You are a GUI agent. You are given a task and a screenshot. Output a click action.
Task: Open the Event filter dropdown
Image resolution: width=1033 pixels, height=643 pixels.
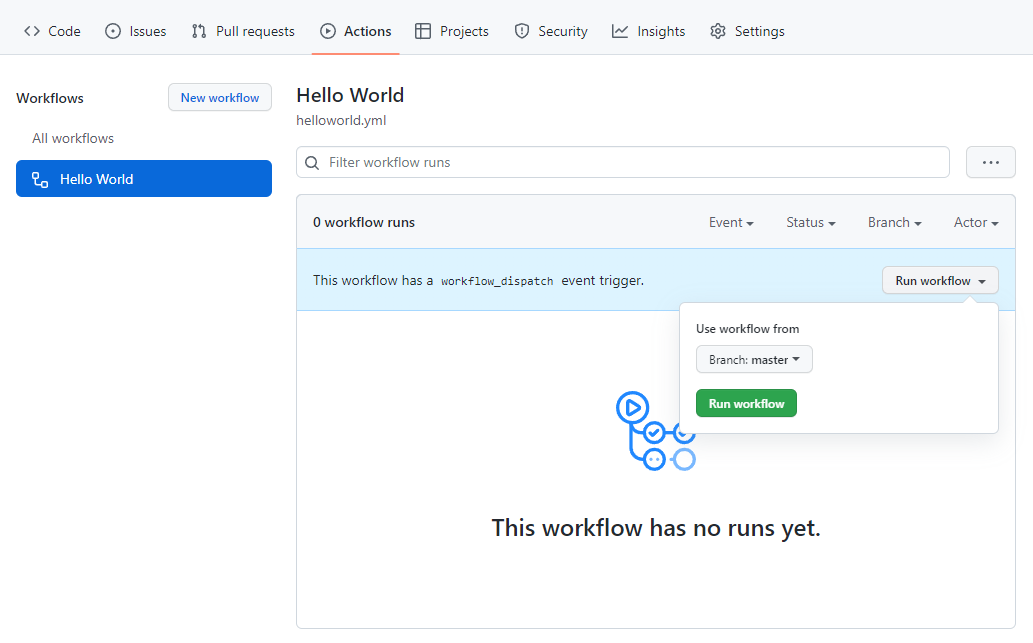tap(731, 223)
